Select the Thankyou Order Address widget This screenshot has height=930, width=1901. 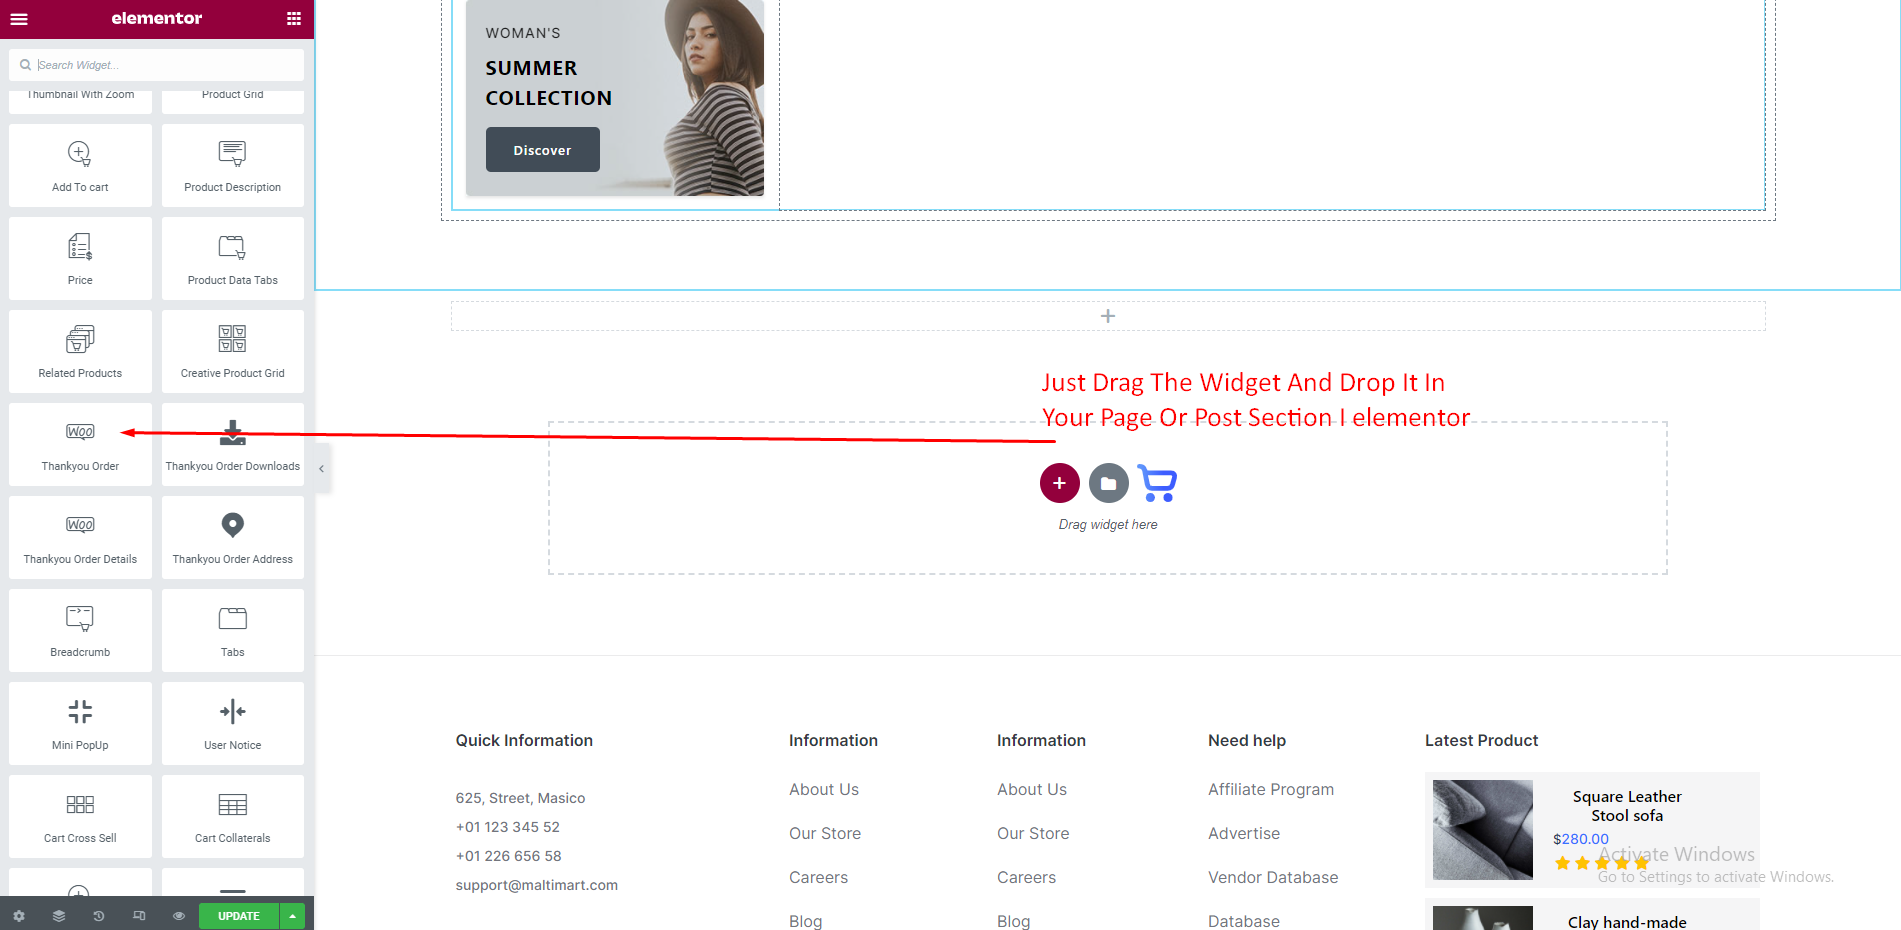tap(232, 538)
